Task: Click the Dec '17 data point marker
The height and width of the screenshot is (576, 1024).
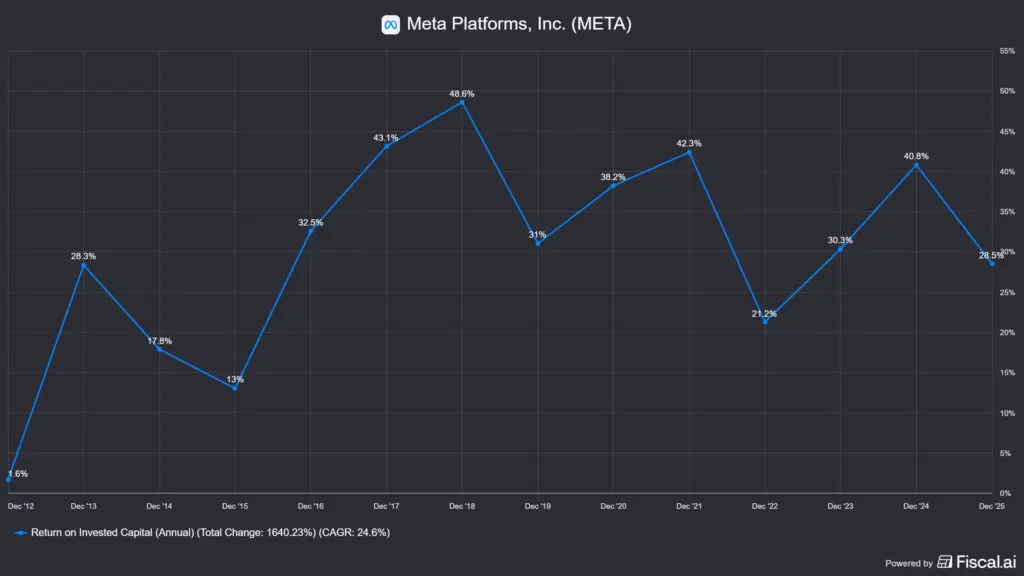Action: click(x=387, y=146)
